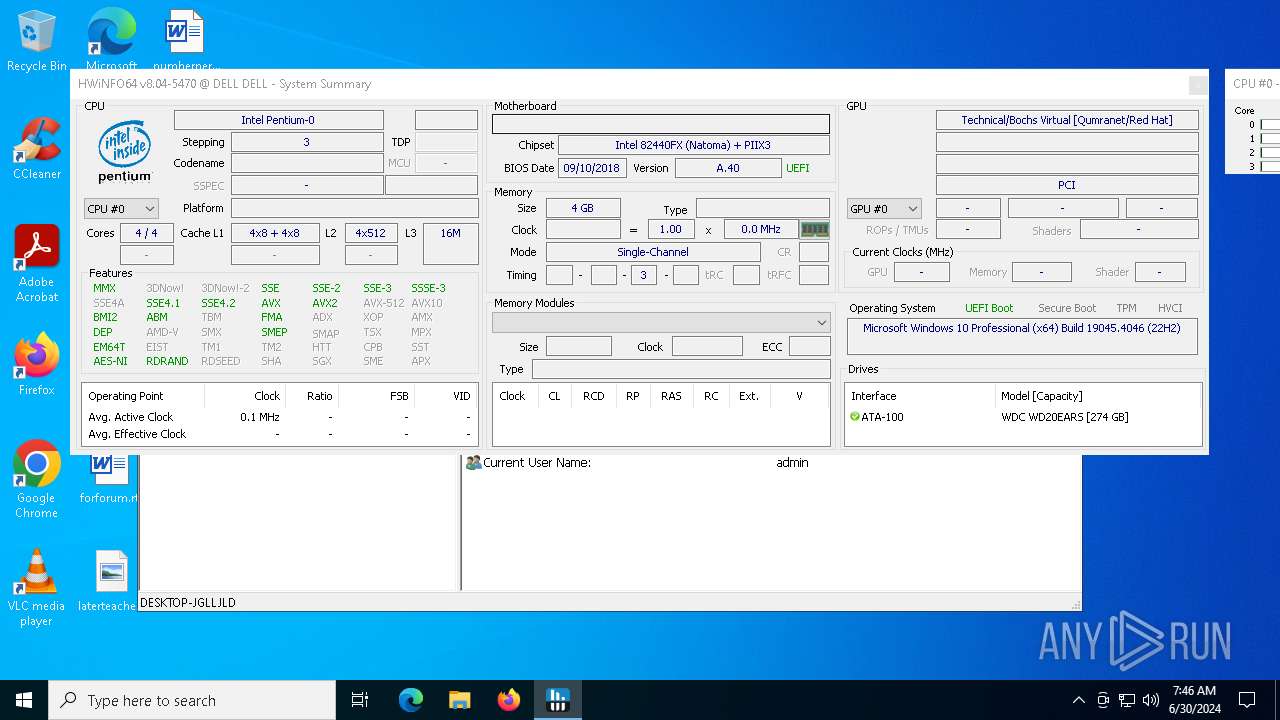The height and width of the screenshot is (720, 1280).
Task: Click the Windows taskbar search box
Action: [x=192, y=700]
